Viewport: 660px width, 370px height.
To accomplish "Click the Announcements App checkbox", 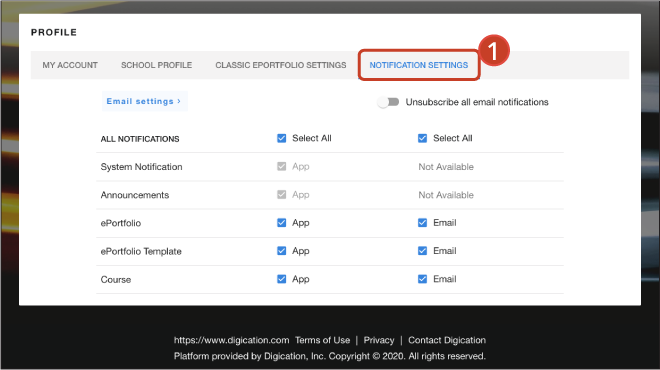I will [282, 194].
